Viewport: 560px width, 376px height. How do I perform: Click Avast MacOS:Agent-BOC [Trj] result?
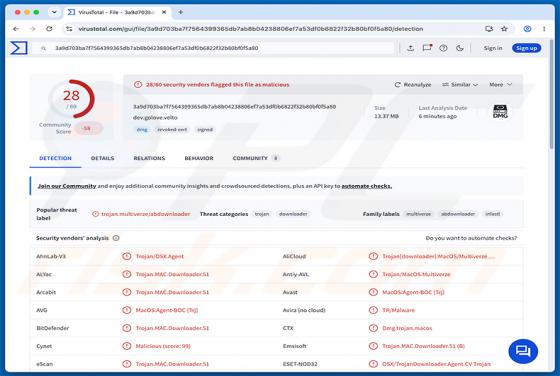click(x=413, y=292)
